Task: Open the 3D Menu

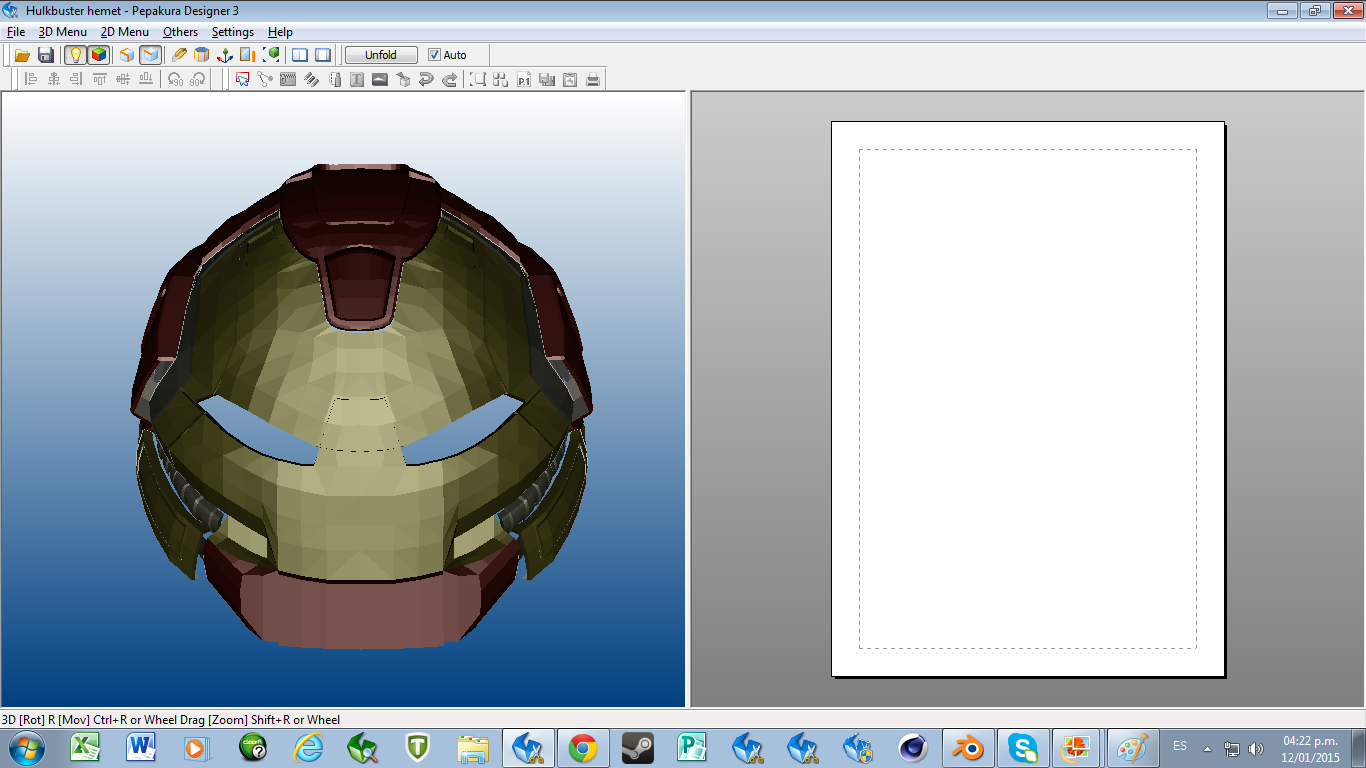Action: pos(62,32)
